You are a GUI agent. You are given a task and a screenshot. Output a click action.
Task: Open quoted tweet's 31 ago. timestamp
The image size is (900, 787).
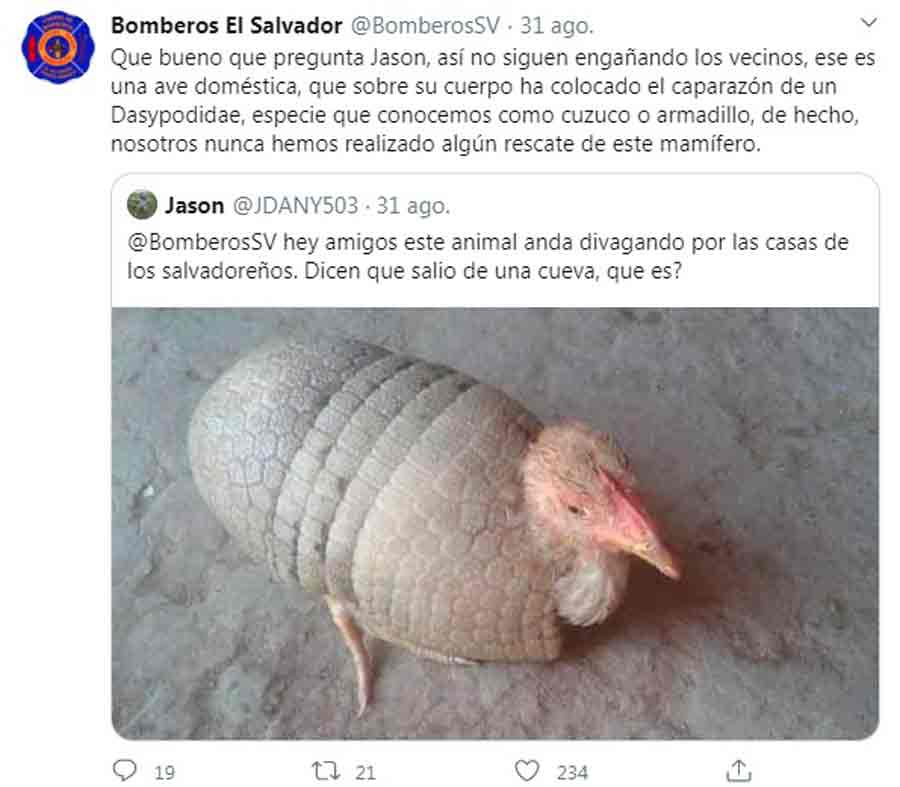pos(413,206)
